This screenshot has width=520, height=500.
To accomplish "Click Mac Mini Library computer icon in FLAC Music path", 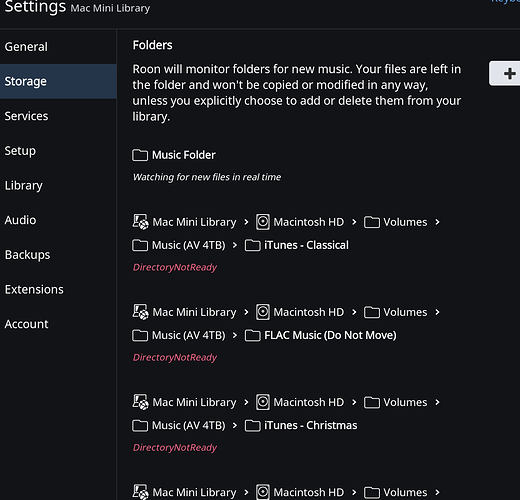I will click(140, 312).
